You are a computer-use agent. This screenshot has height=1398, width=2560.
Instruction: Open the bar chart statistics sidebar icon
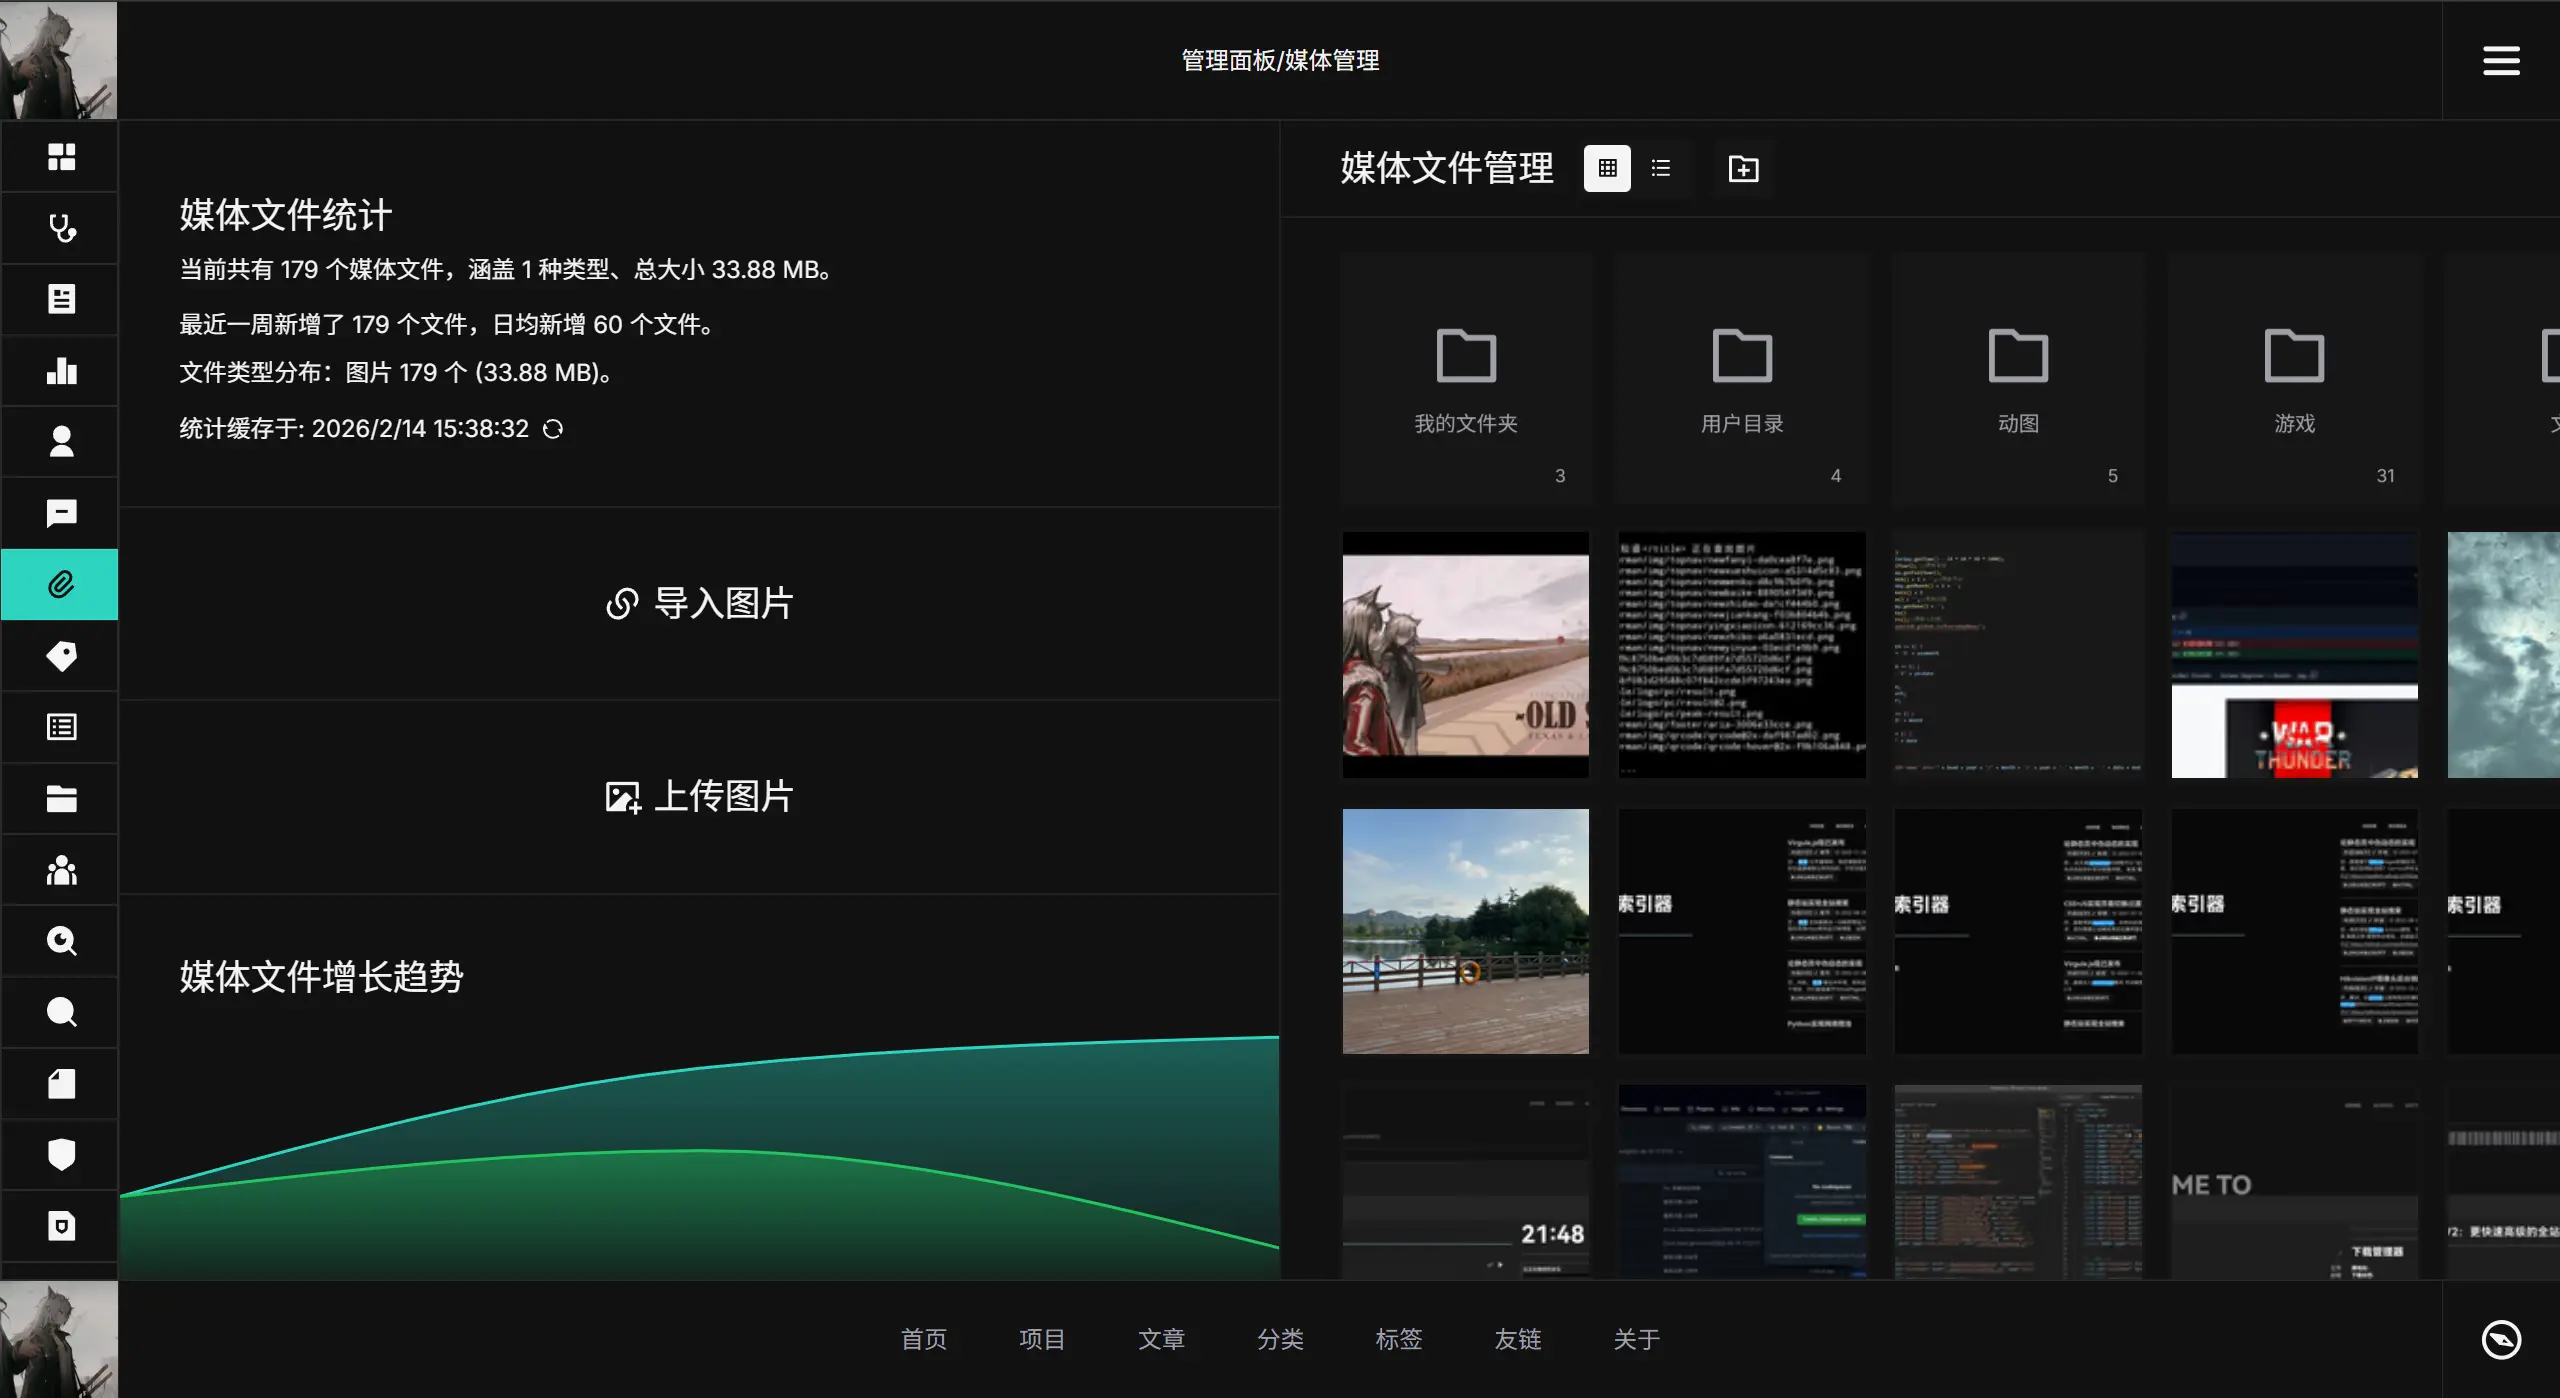[61, 371]
